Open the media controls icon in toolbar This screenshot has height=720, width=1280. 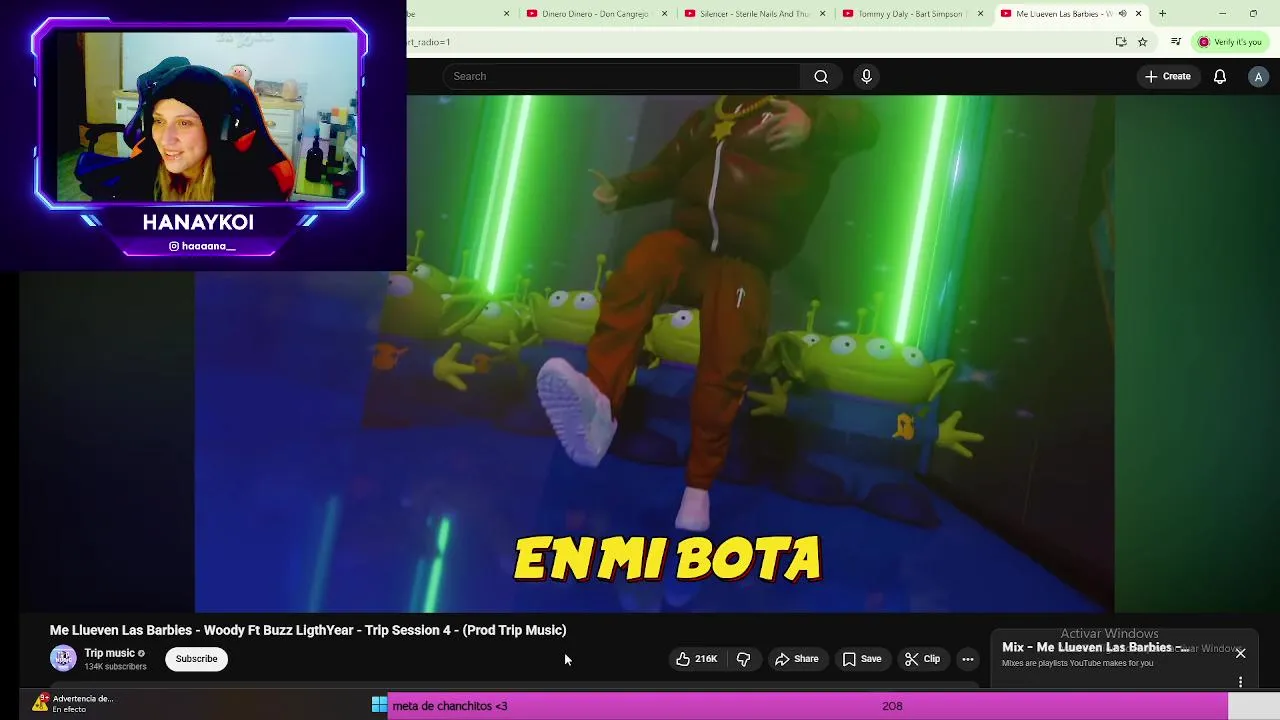(1176, 42)
